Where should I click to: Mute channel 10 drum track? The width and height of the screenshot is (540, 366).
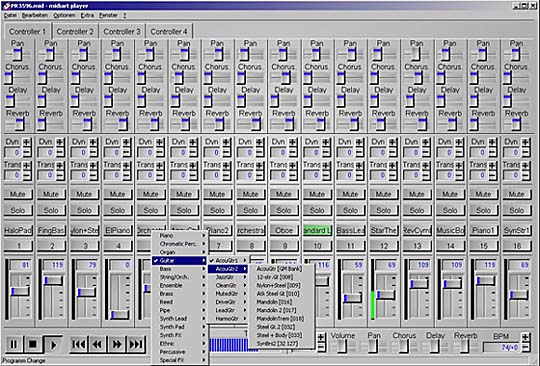(318, 194)
